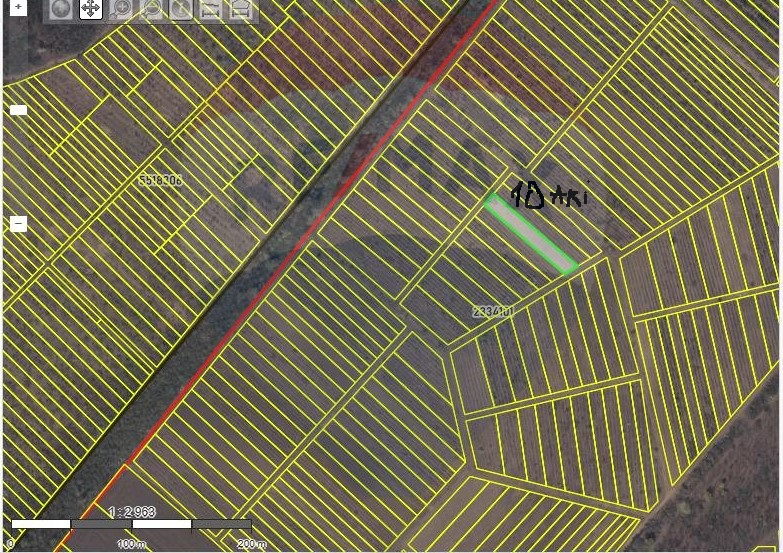This screenshot has height=553, width=783.
Task: Select the measure distance tool
Action: 210,10
